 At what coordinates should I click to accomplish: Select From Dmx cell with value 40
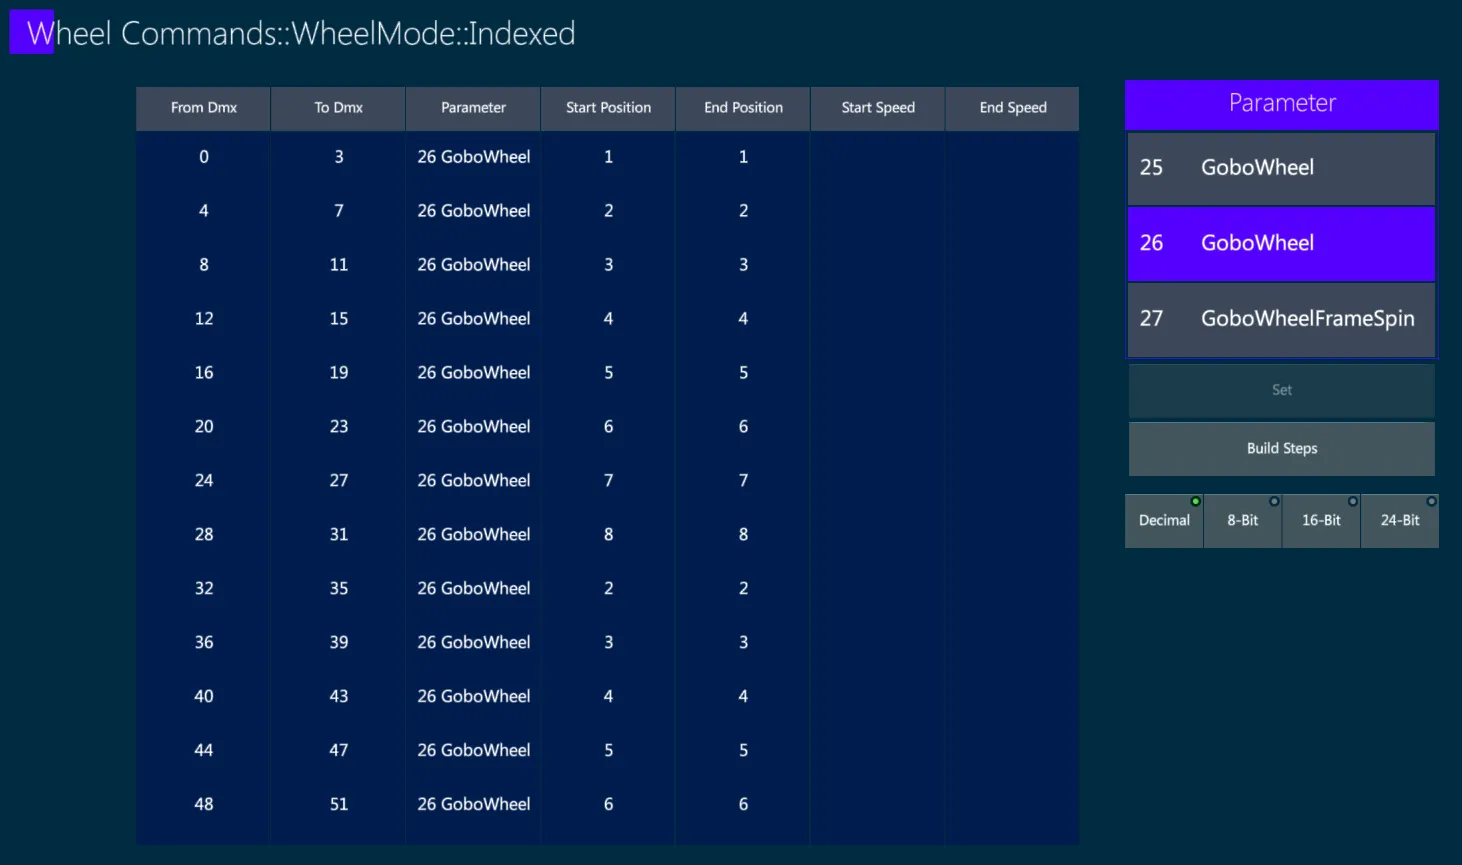point(204,697)
